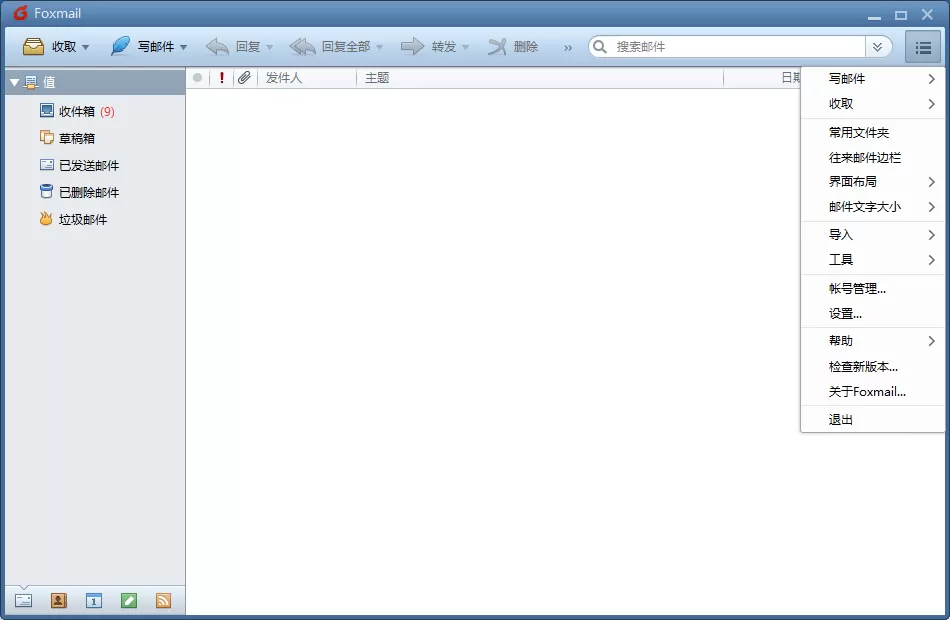Image resolution: width=950 pixels, height=620 pixels.
Task: Open the Drafts (草稿箱) folder
Action: tap(67, 138)
